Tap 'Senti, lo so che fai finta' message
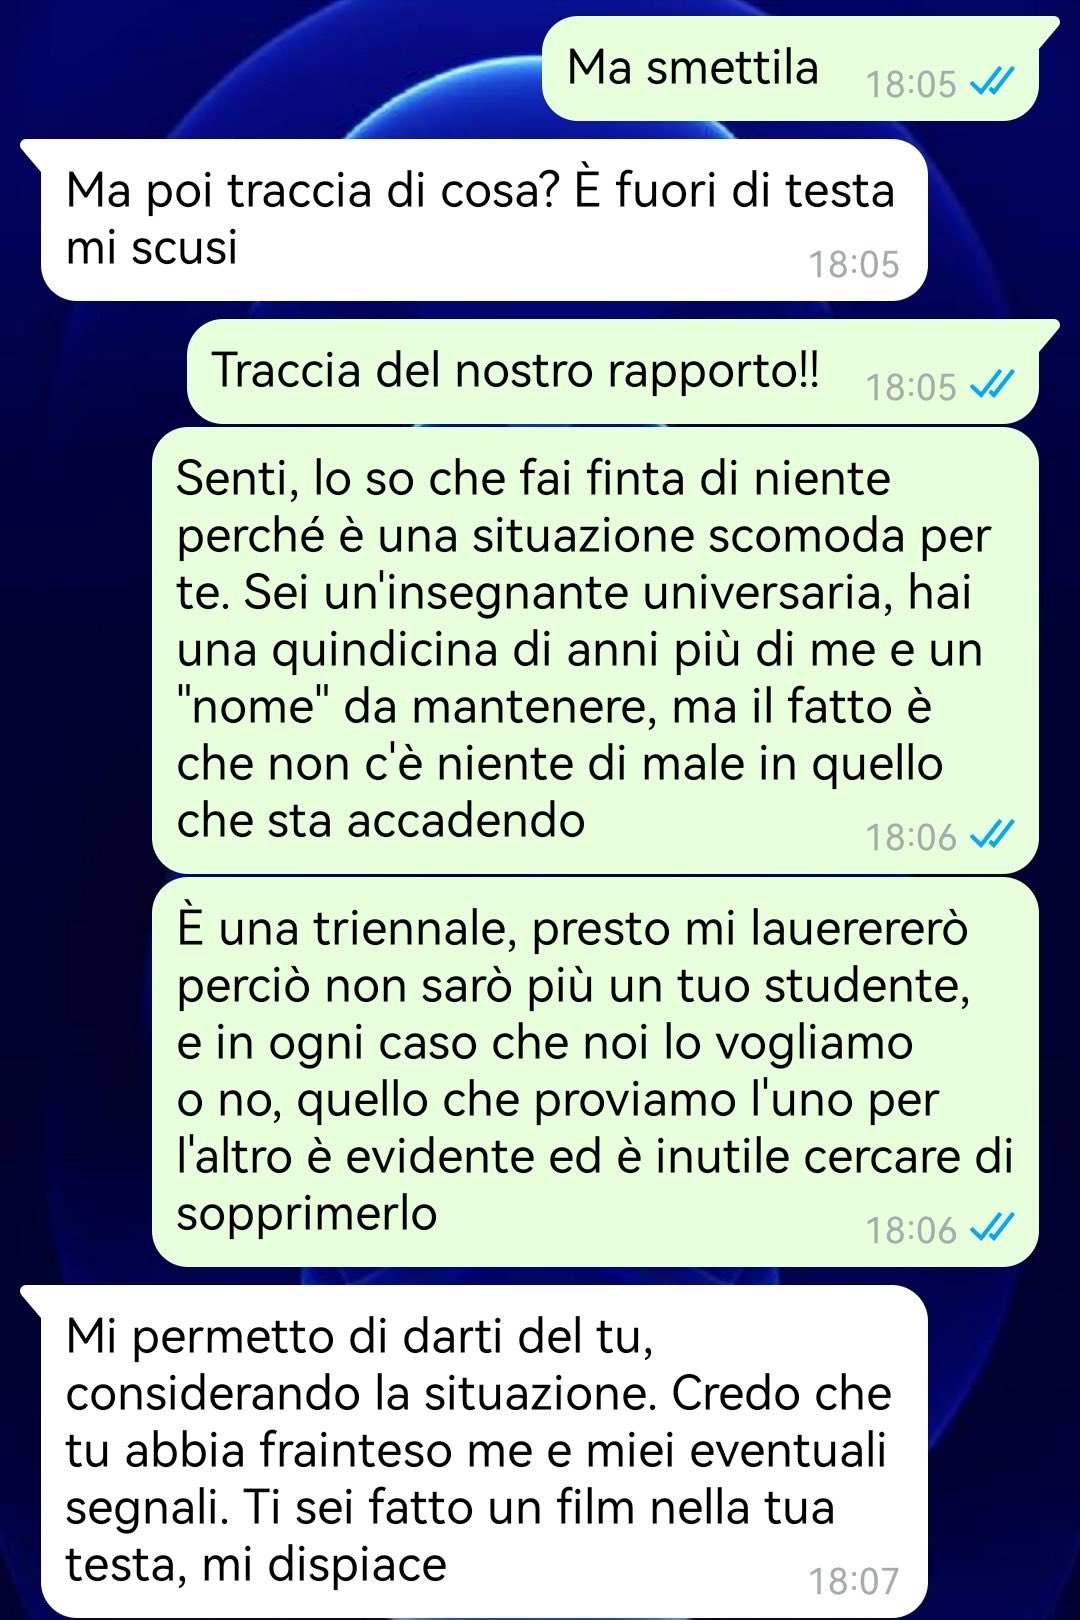This screenshot has width=1080, height=1620. 595,650
